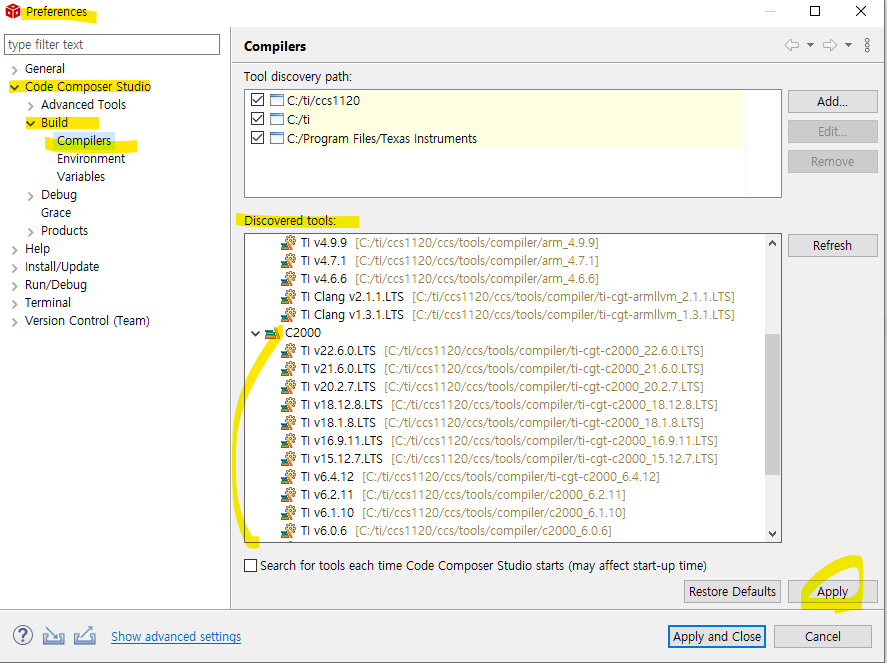Viewport: 887px width, 663px height.
Task: Click the TI v4.6.6 compiler icon
Action: point(289,279)
